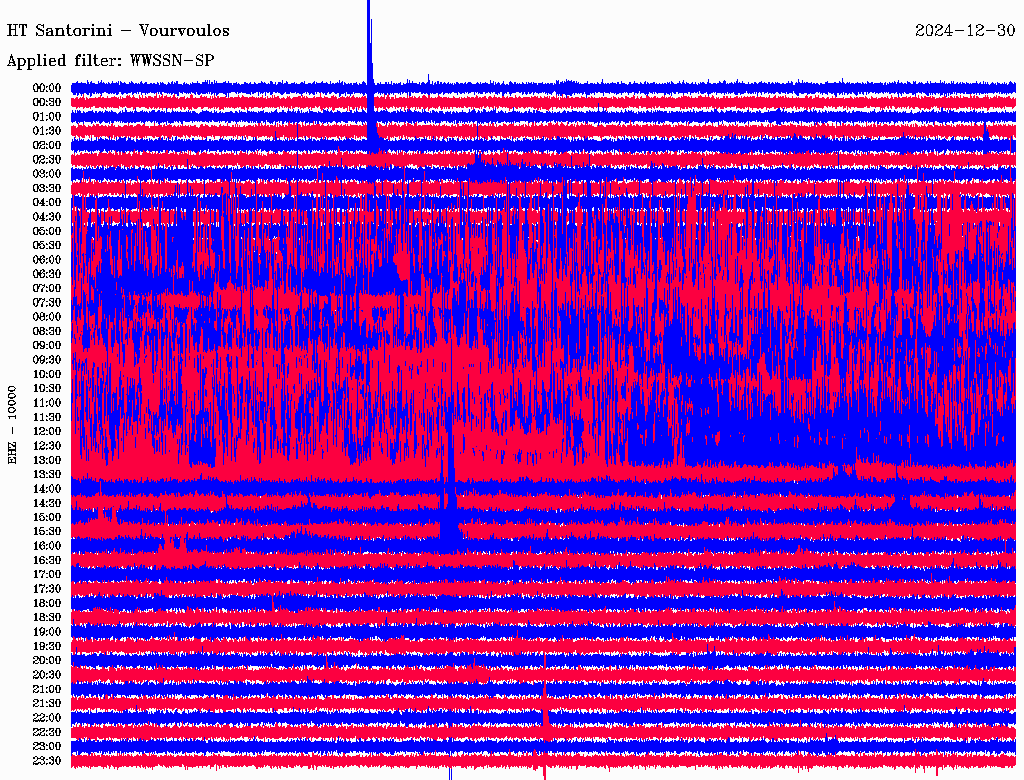Click the 11:30 time label
The image size is (1024, 780).
pos(47,417)
